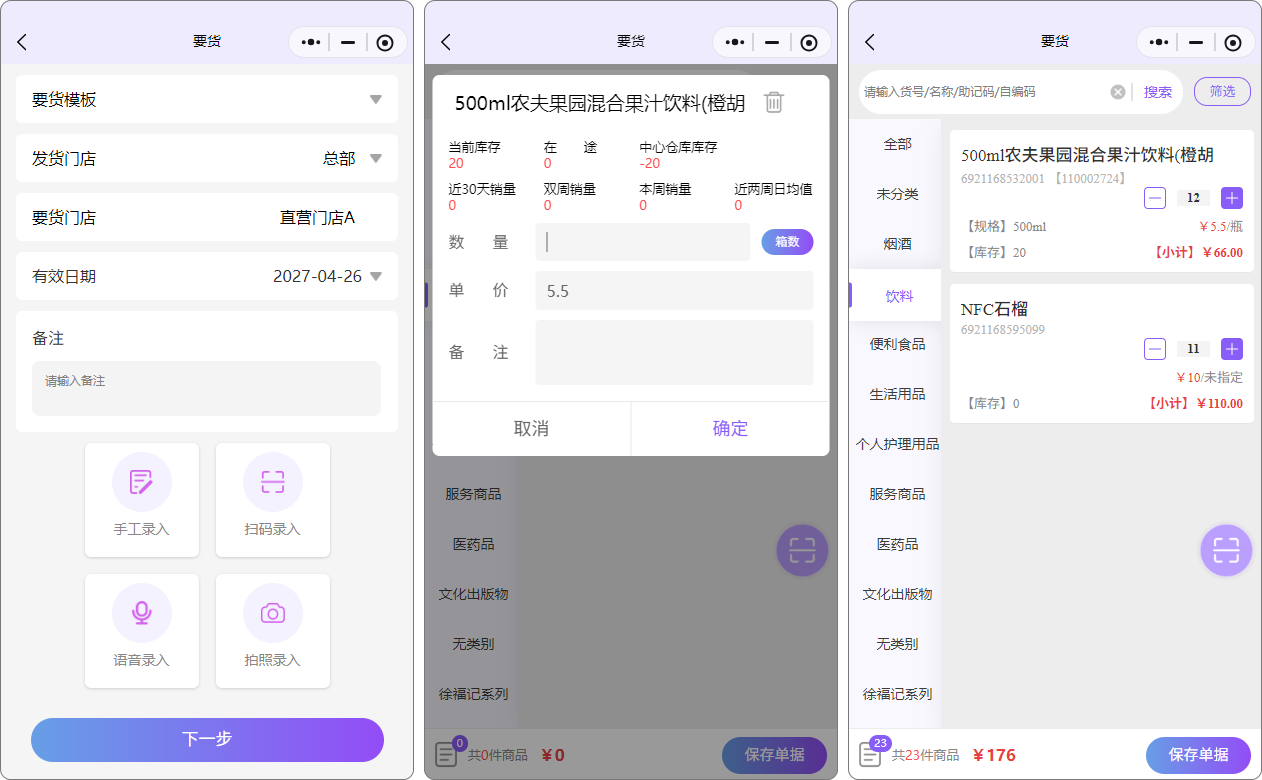Increase quantity of 500ml农夫果园 item
The image size is (1262, 780).
pos(1232,198)
